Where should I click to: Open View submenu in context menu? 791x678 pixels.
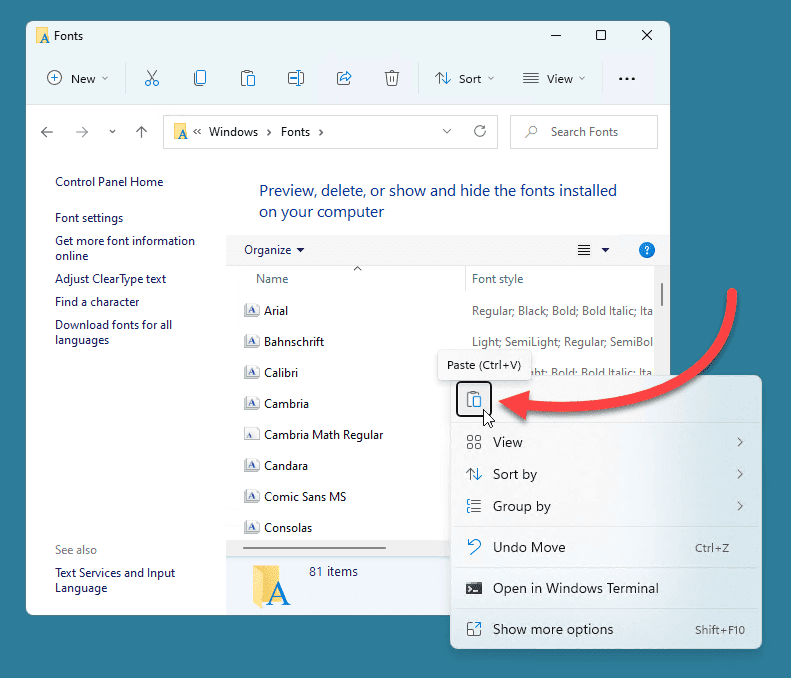pos(605,442)
